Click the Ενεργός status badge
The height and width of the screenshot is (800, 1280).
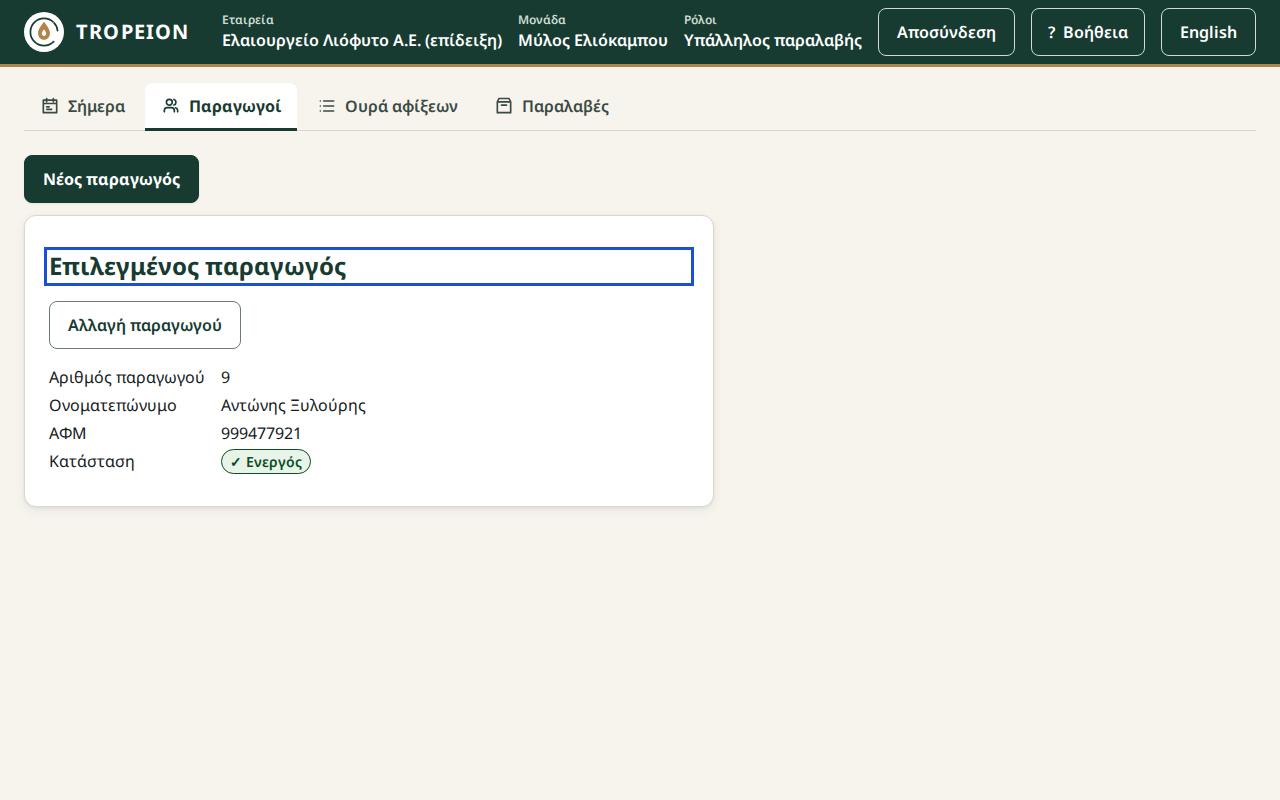pos(266,462)
